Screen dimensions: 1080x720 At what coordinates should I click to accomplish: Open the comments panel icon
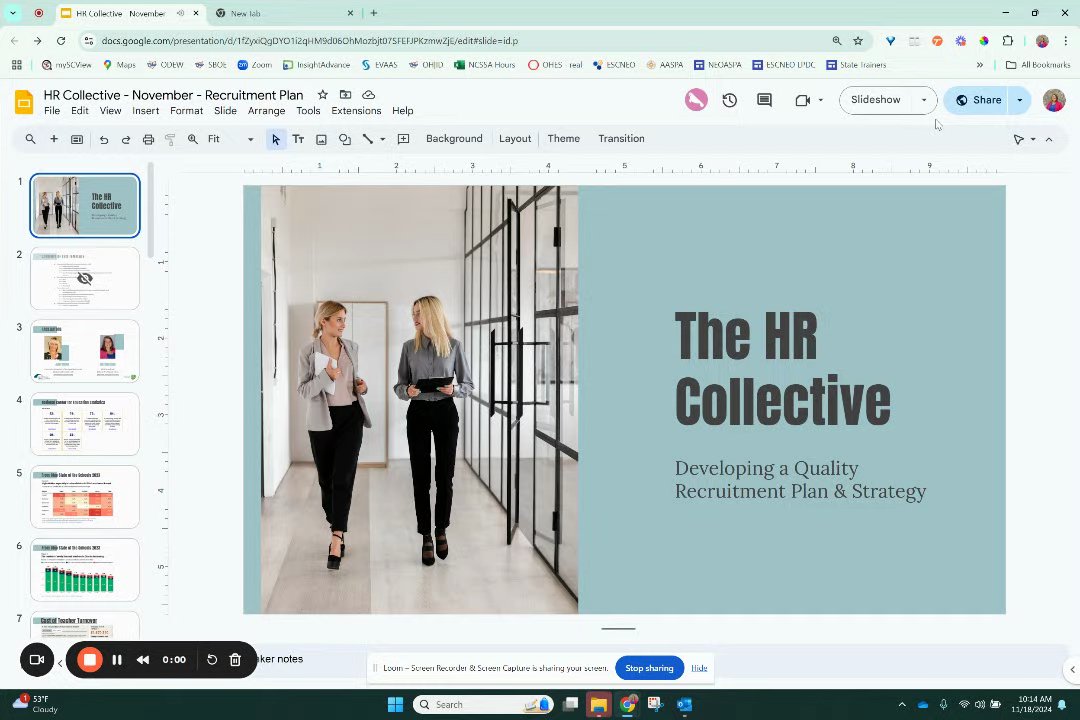pos(765,101)
